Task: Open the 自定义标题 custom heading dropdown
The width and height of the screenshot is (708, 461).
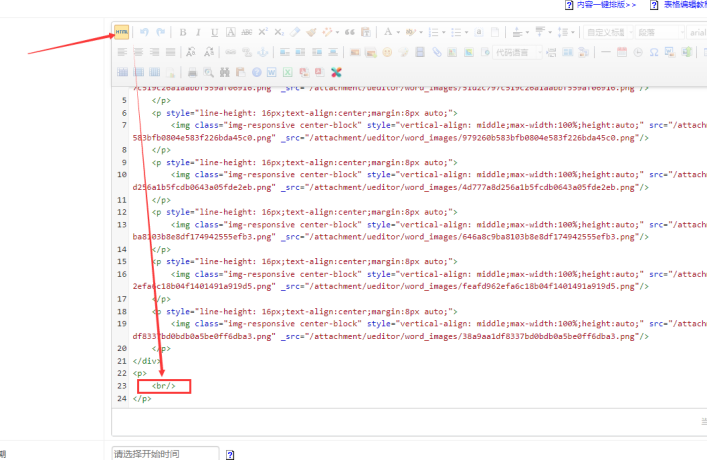Action: coord(606,32)
